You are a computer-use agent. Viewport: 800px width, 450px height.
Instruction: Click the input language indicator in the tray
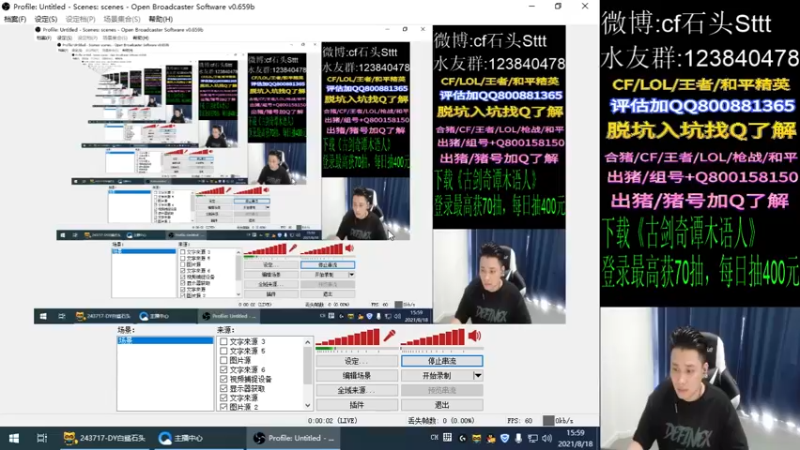point(434,438)
